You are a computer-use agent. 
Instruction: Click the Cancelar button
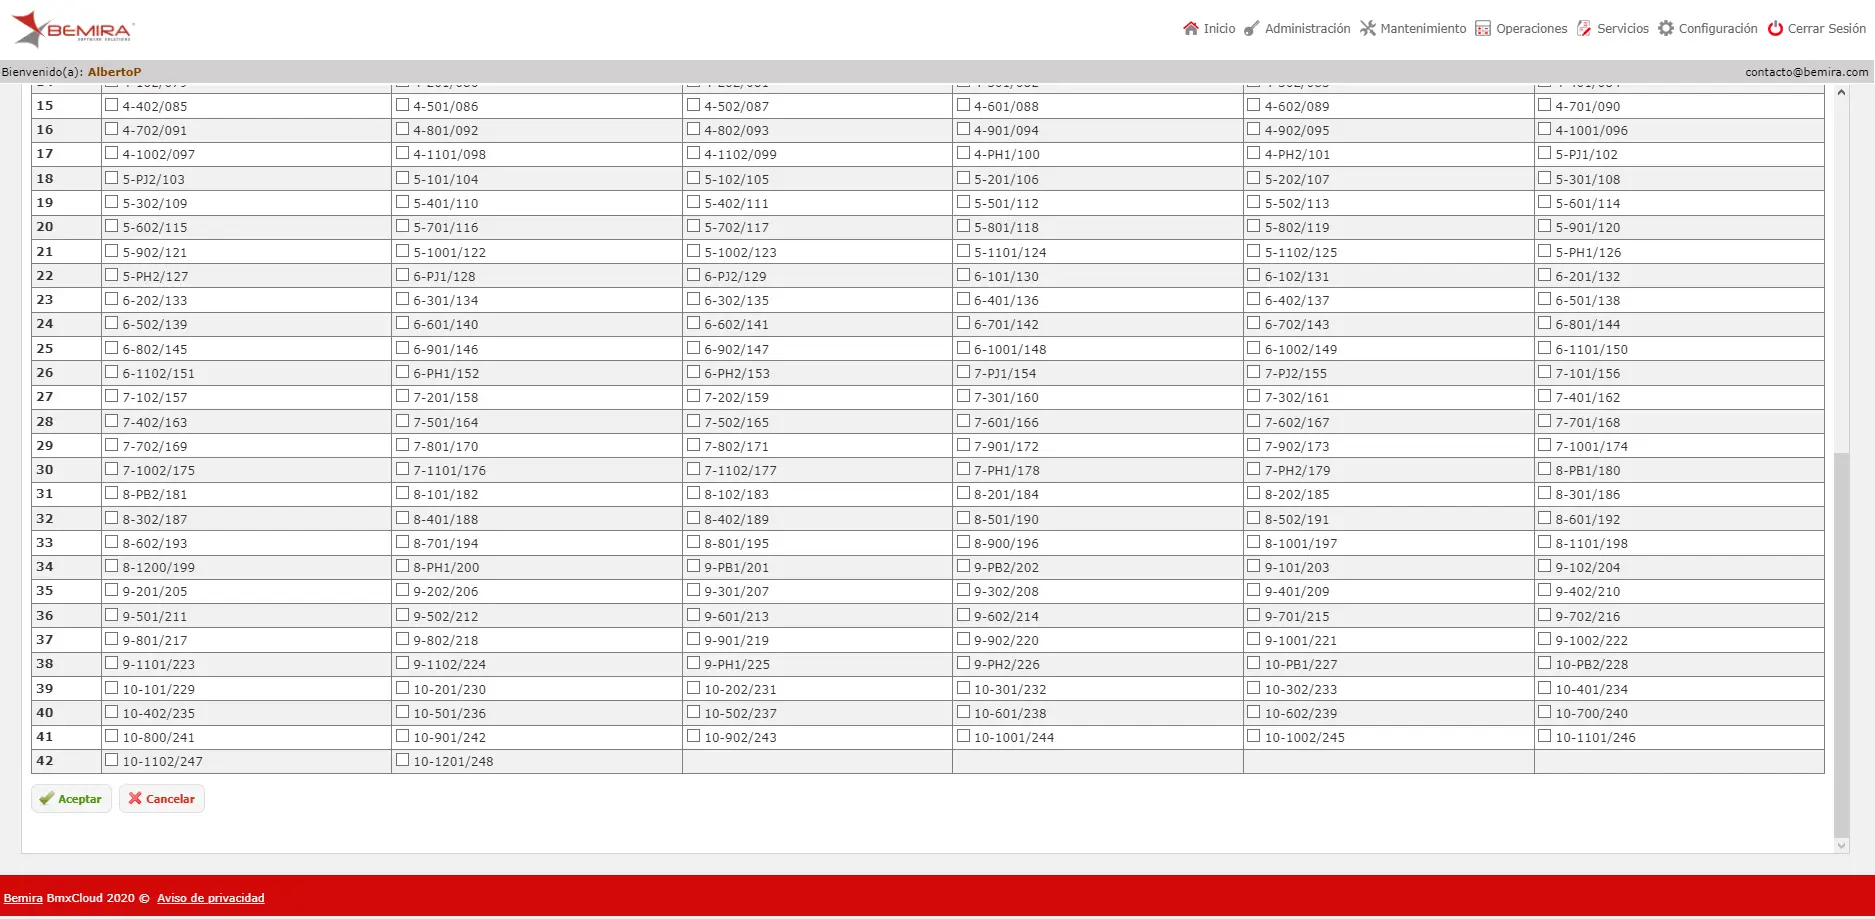162,798
